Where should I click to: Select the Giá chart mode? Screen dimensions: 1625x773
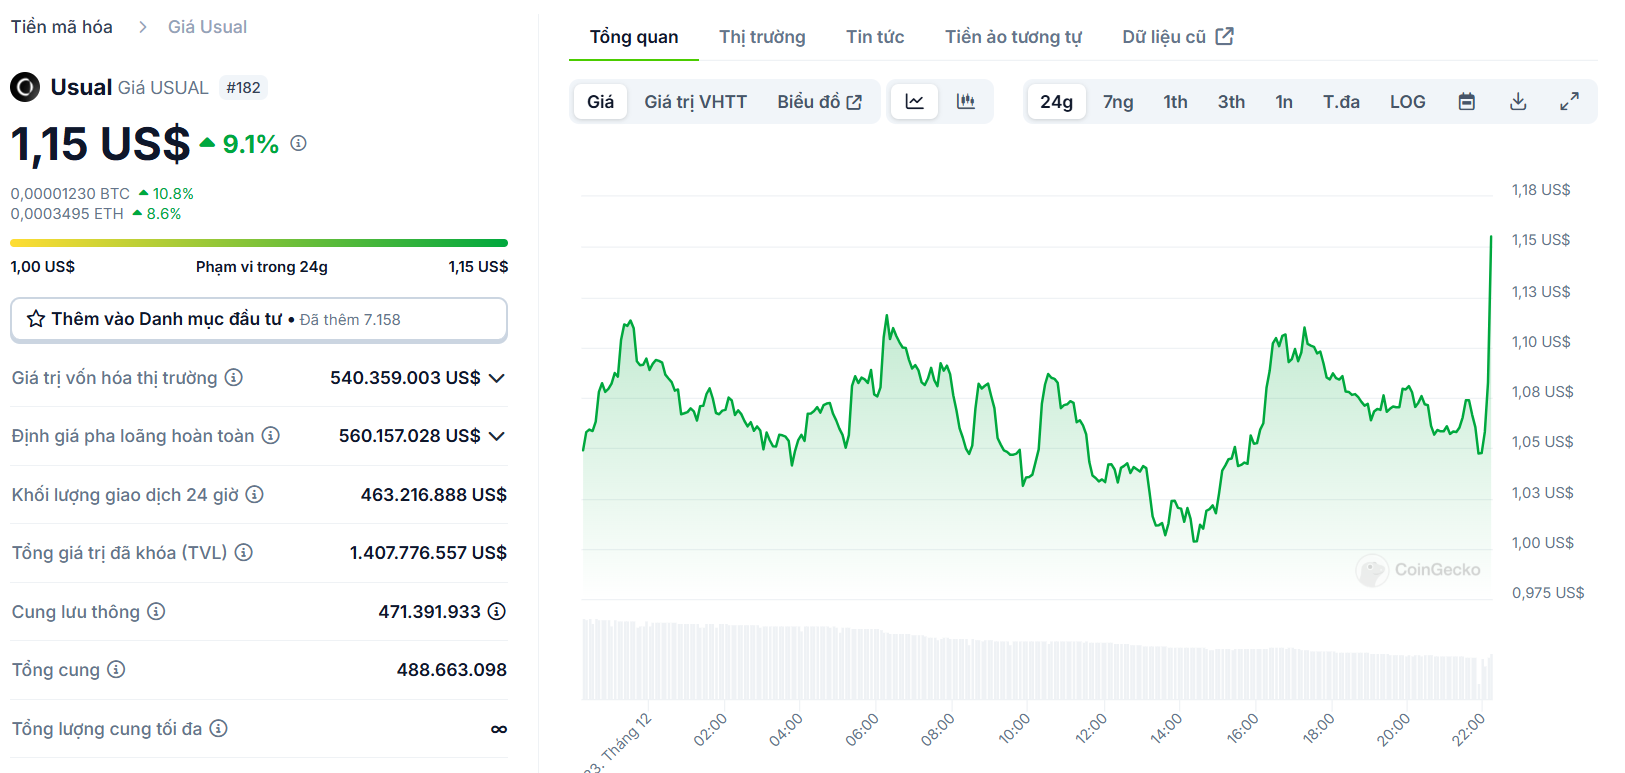click(600, 101)
